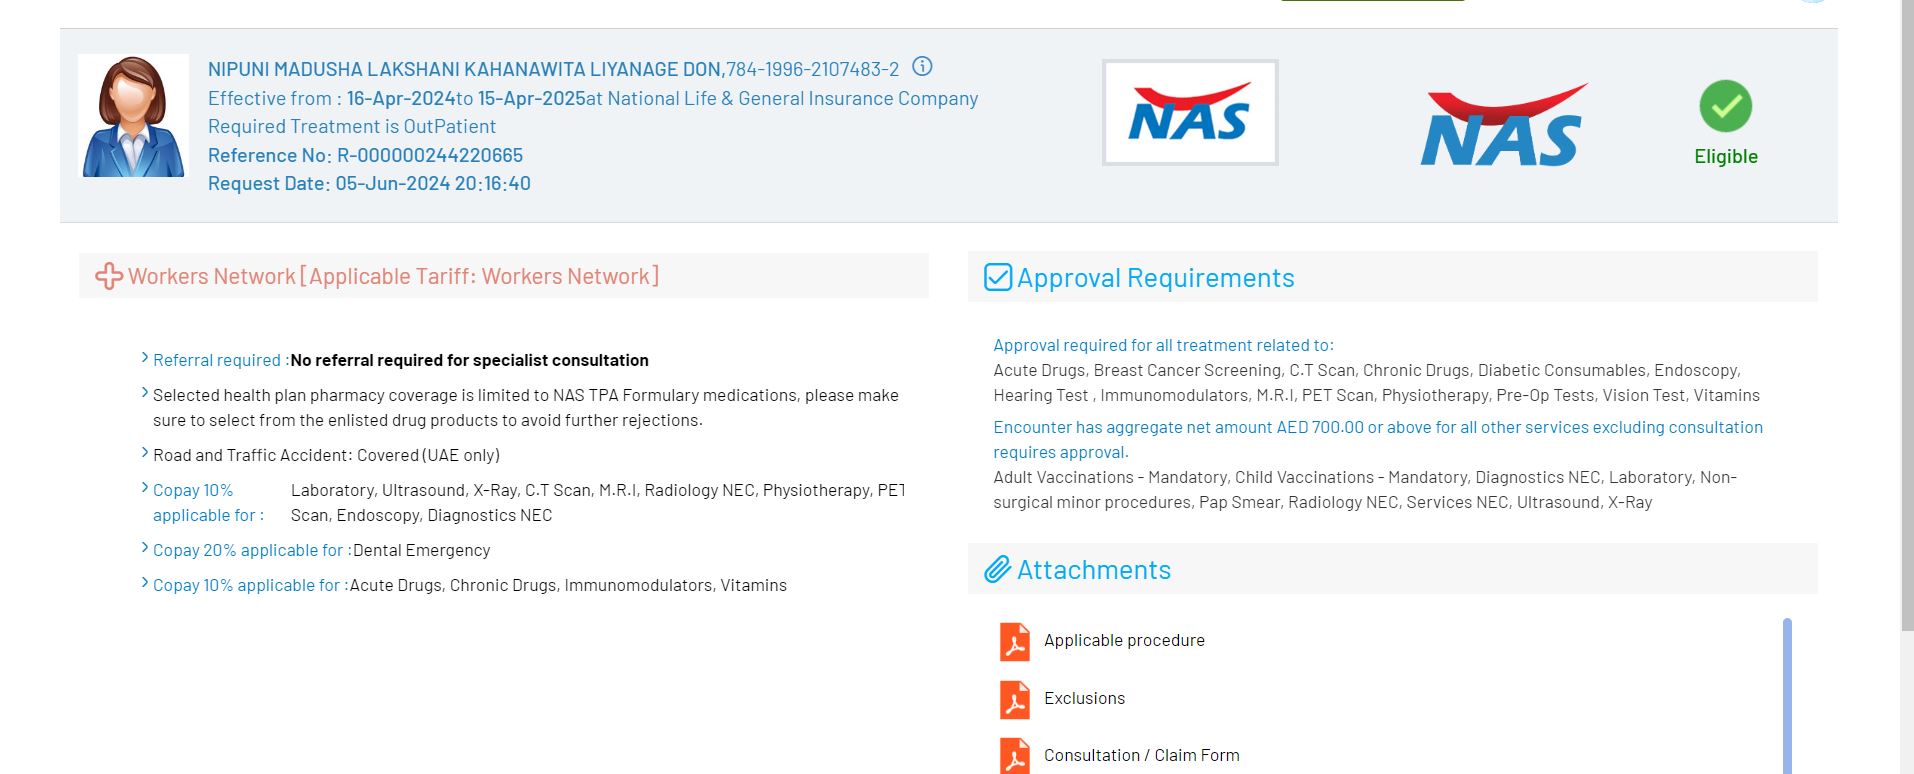Expand the Referral required chevron
1914x774 pixels.
[145, 359]
